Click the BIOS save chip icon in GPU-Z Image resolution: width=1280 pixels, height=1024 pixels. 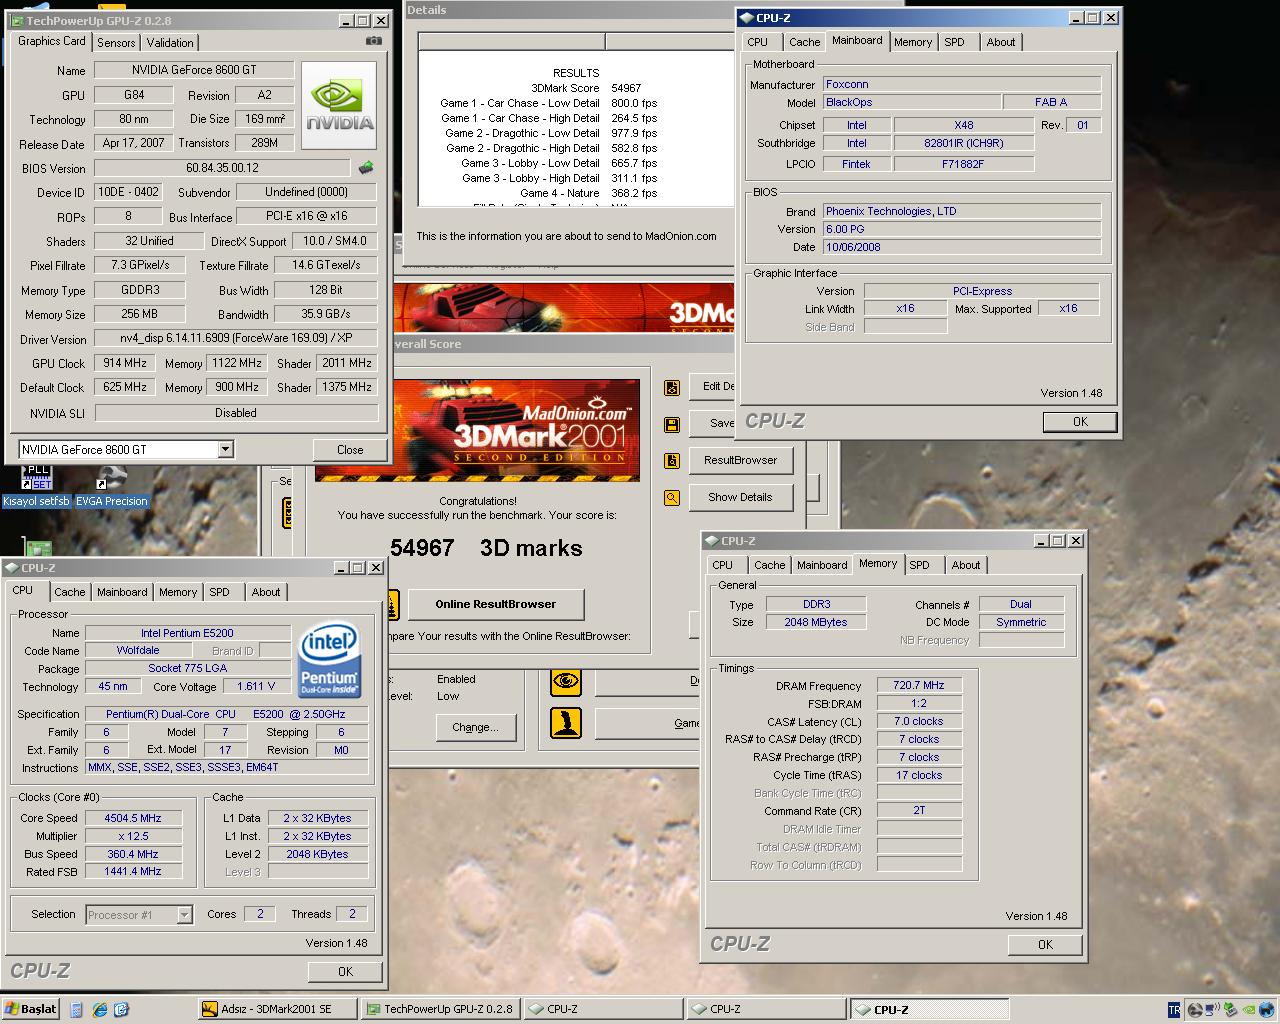(x=366, y=168)
